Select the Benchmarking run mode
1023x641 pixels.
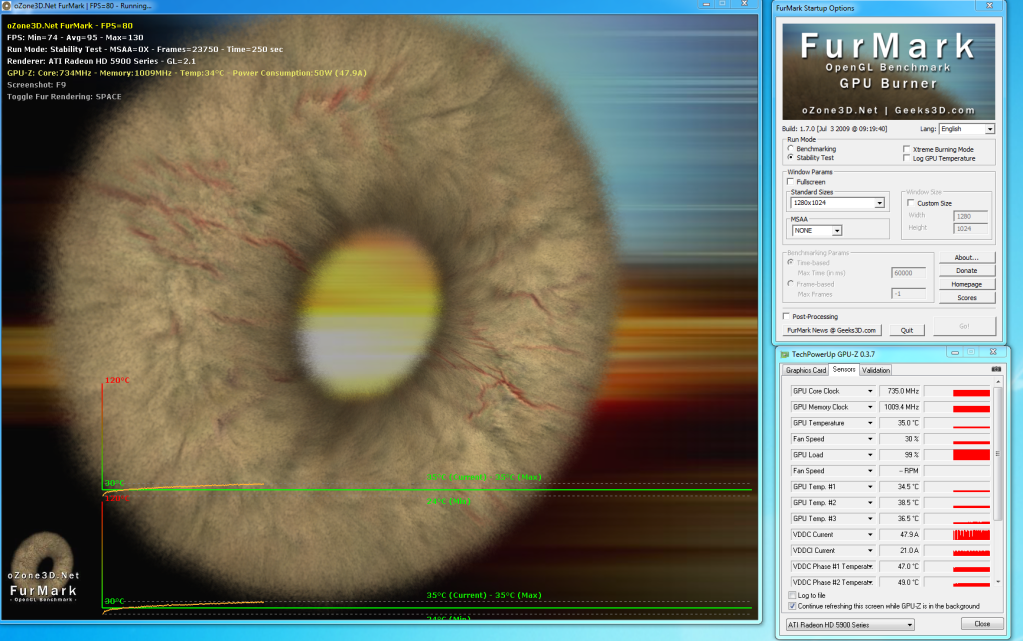point(791,149)
